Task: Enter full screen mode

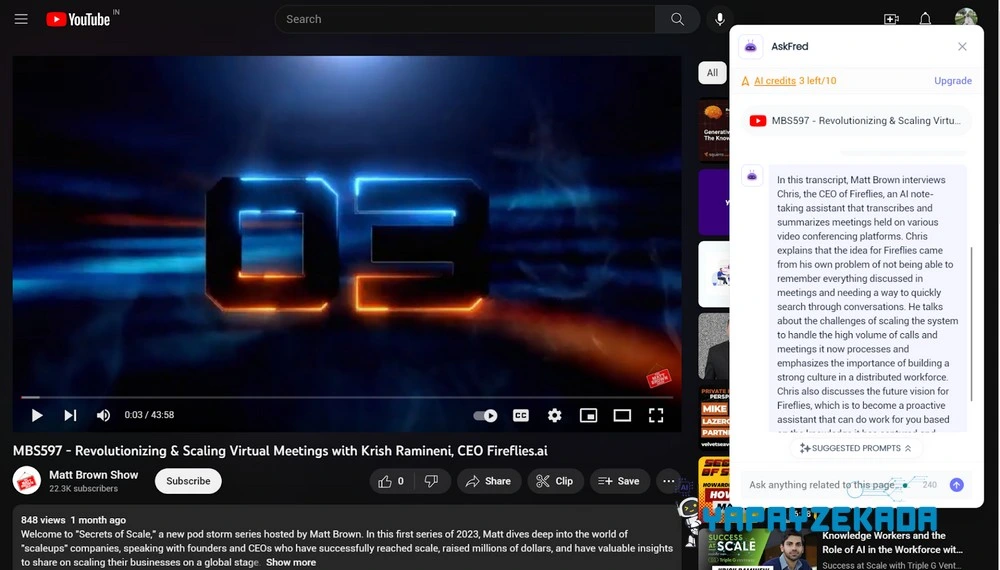Action: point(656,415)
